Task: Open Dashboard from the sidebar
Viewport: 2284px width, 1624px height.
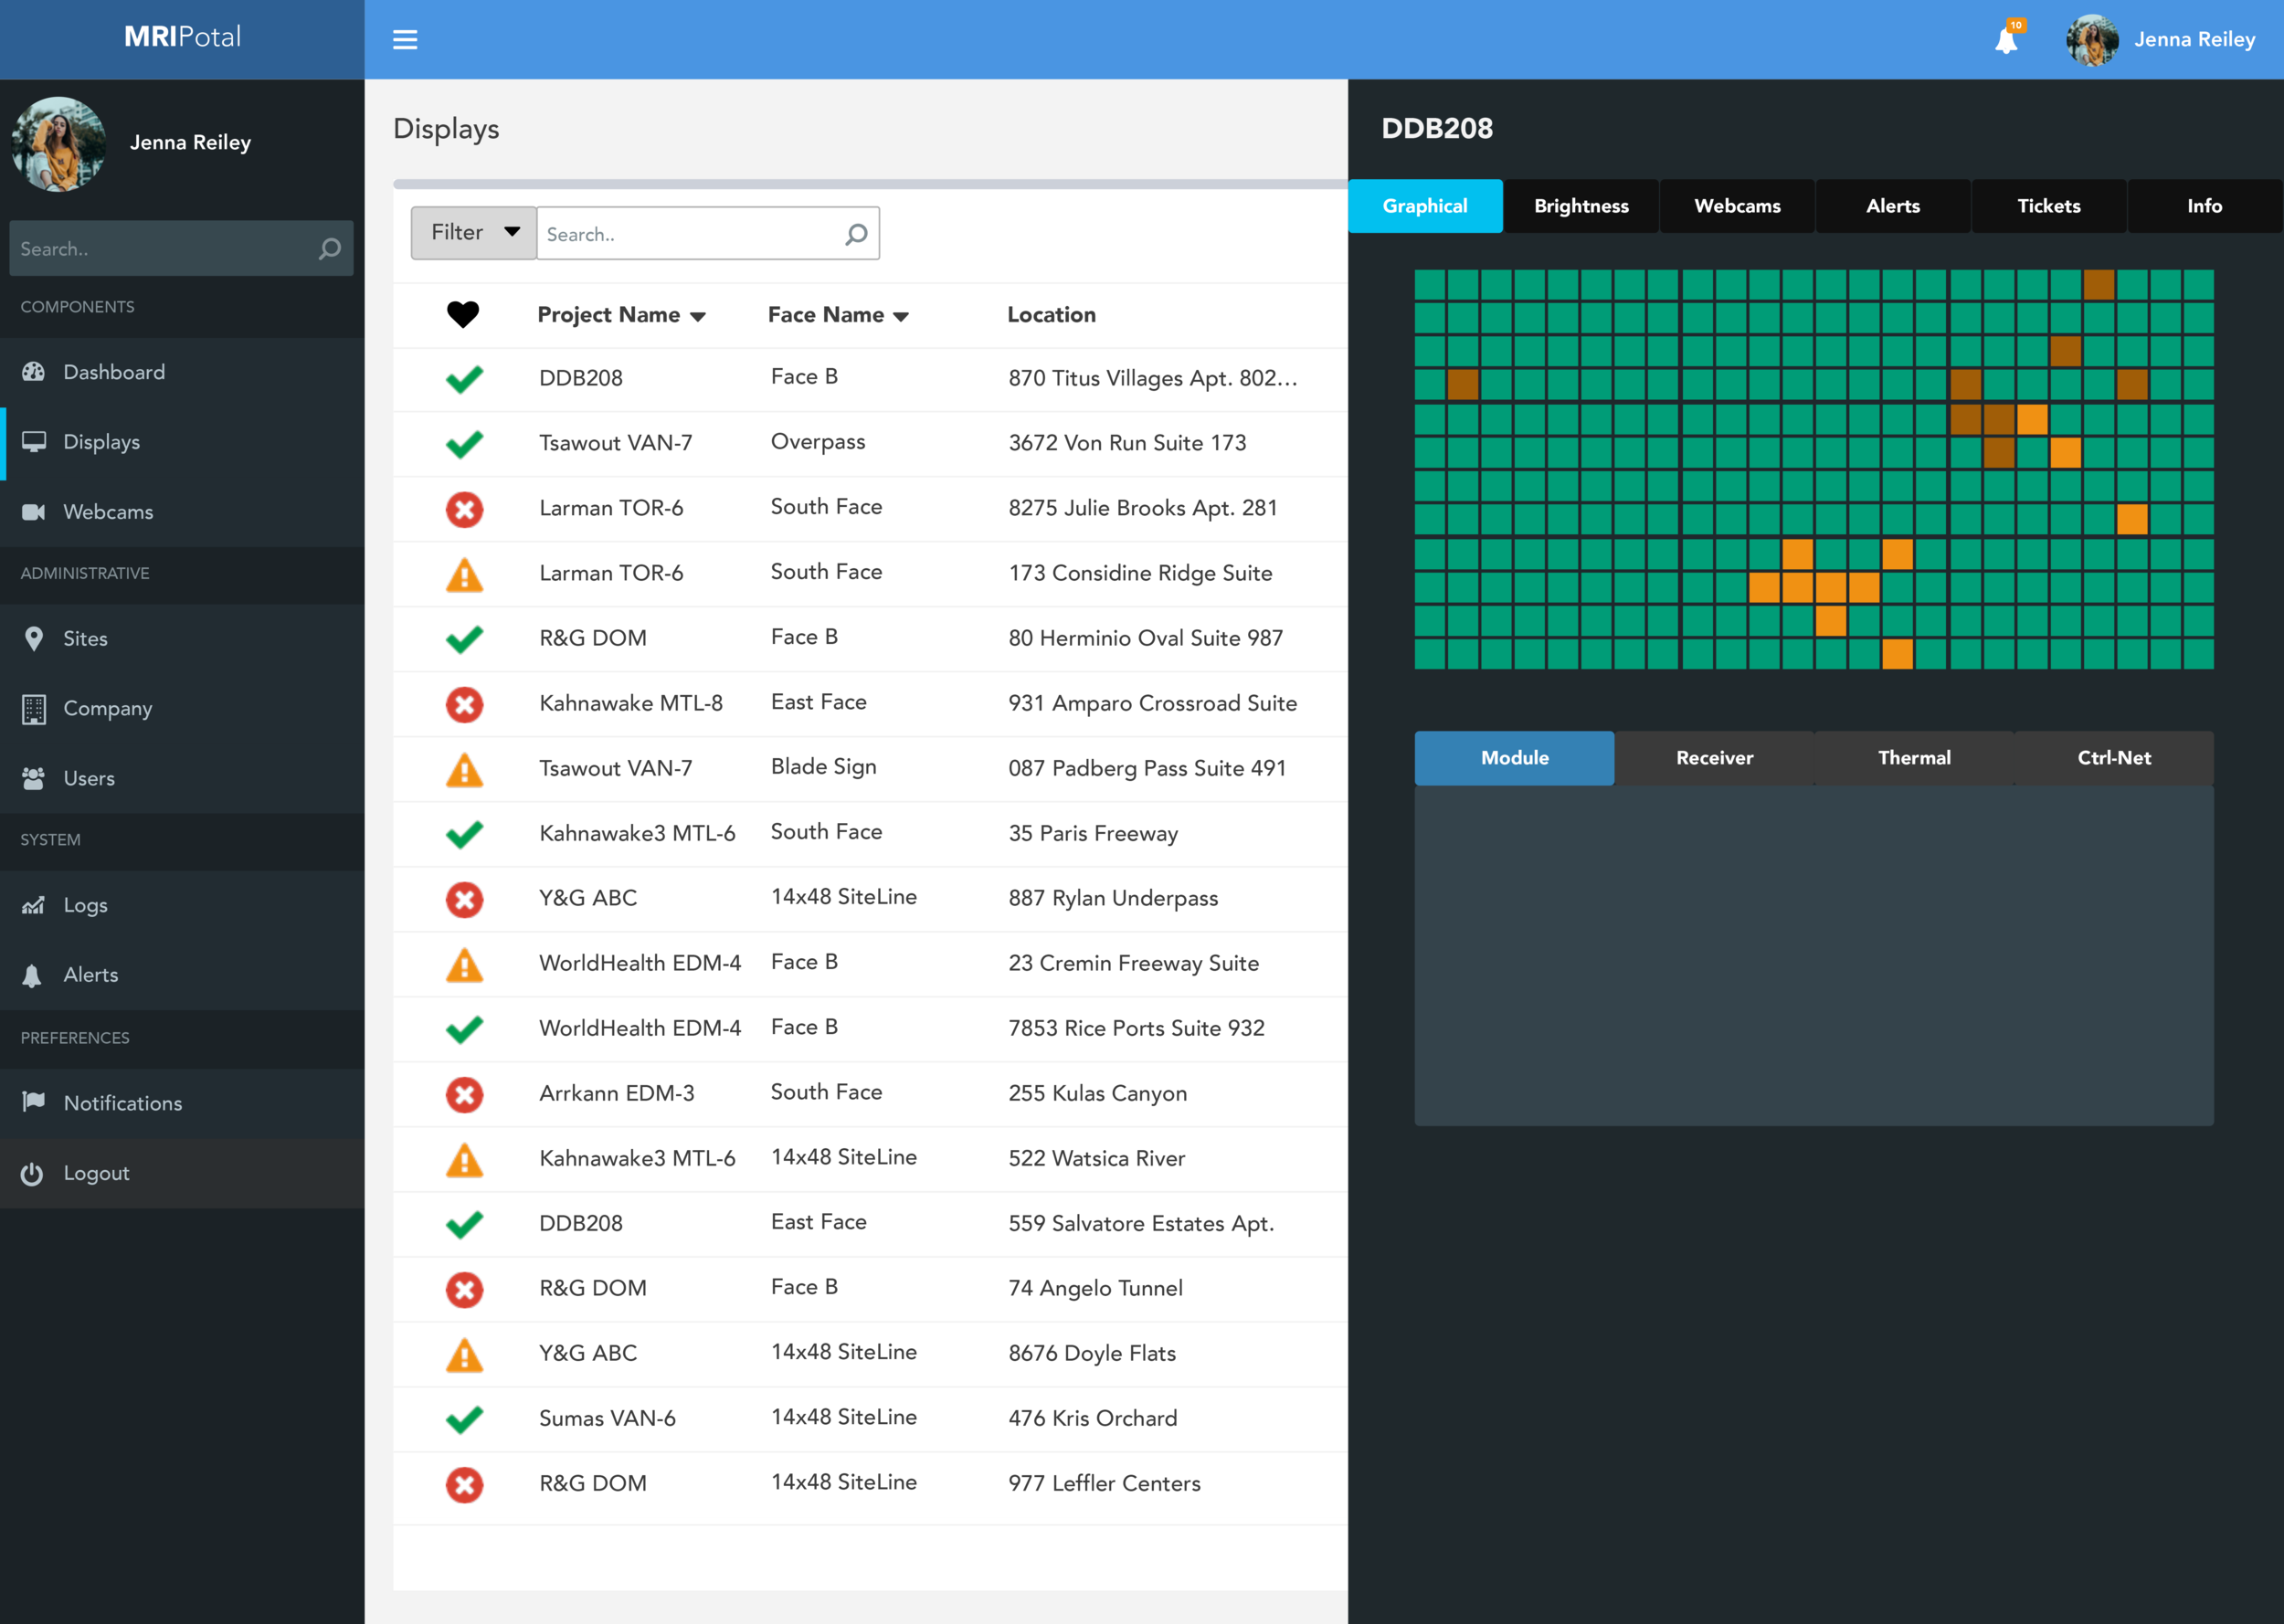Action: tap(113, 372)
